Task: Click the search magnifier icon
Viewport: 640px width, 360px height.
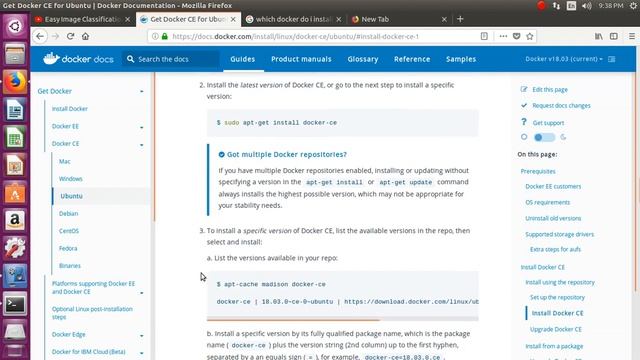Action: (130, 59)
